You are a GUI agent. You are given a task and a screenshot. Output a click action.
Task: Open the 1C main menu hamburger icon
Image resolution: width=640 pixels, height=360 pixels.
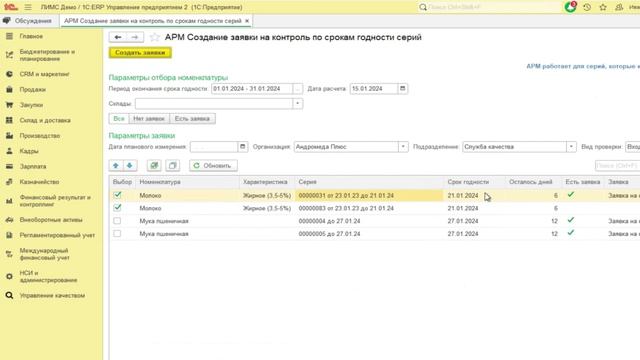28,7
